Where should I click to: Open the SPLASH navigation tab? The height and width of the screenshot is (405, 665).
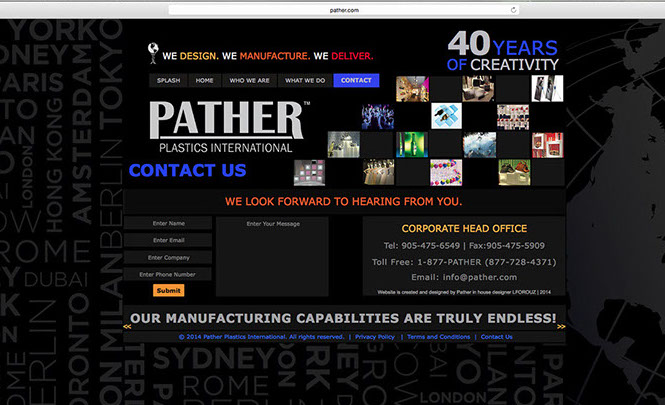coord(168,80)
